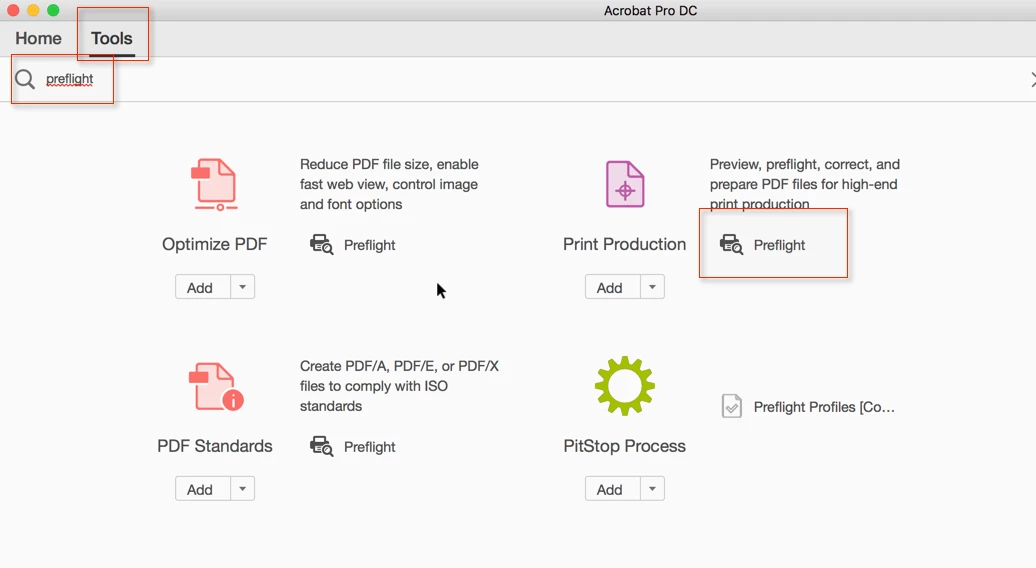This screenshot has width=1036, height=568.
Task: Click Preflight icon under Print Production
Action: click(731, 244)
